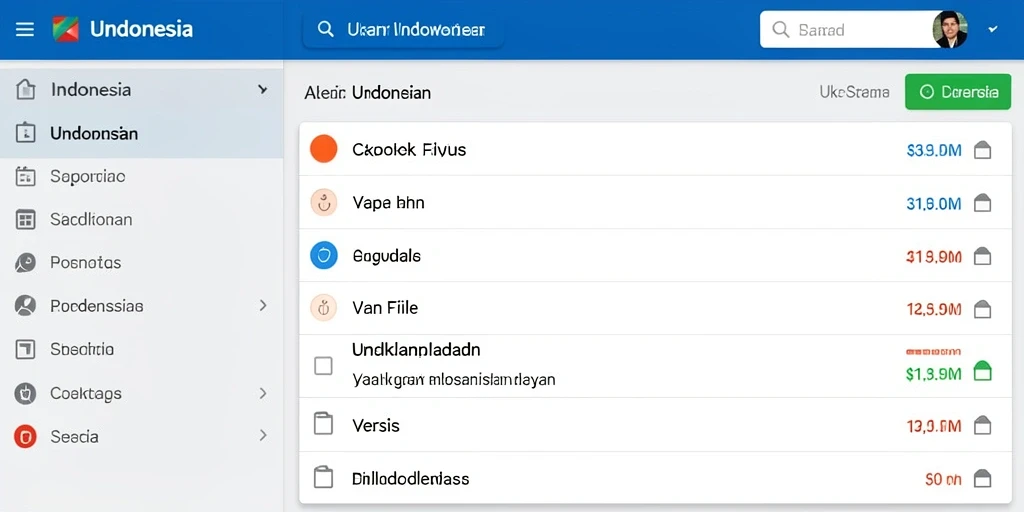Click the Undonesia logo icon
1024x512 pixels.
tap(66, 29)
